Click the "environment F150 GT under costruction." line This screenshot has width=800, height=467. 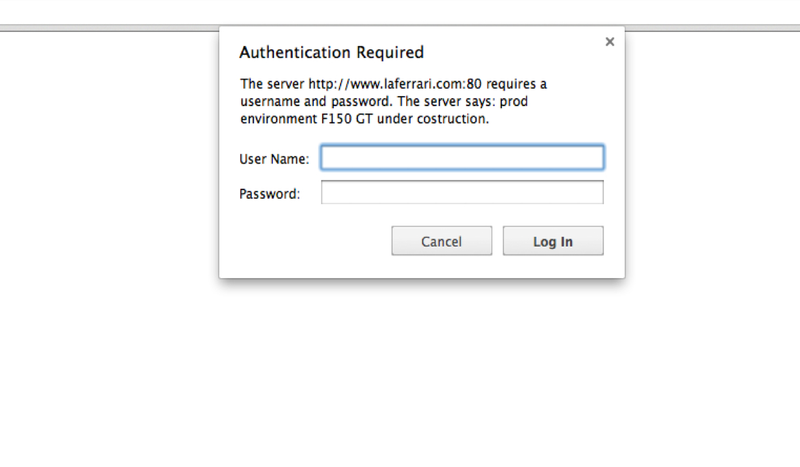pyautogui.click(x=364, y=119)
